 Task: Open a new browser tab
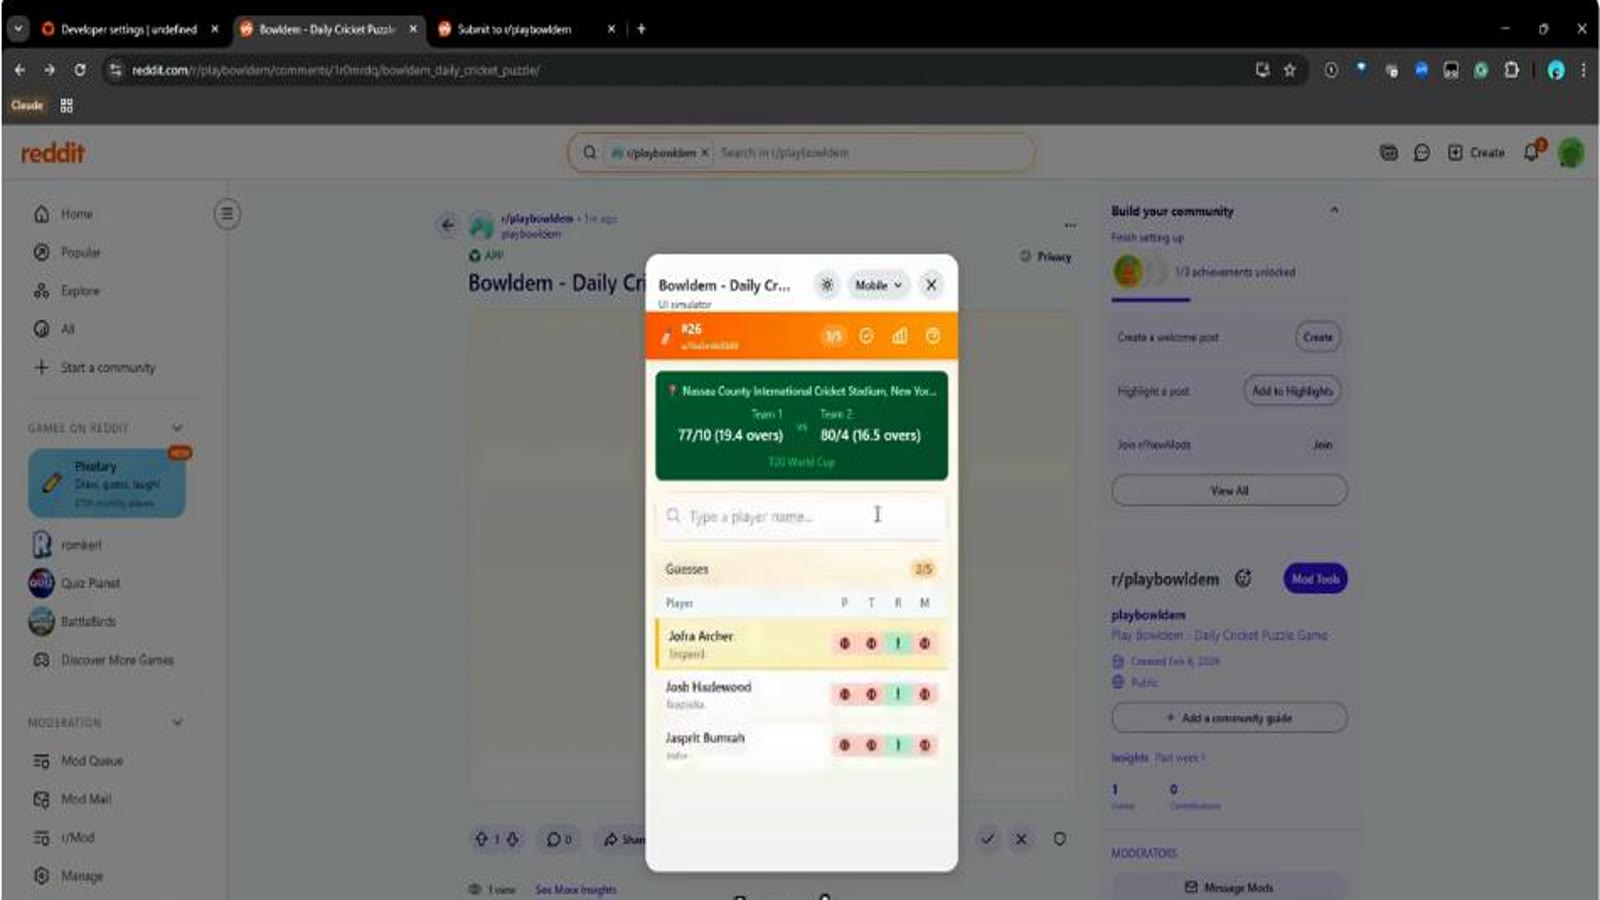(641, 29)
